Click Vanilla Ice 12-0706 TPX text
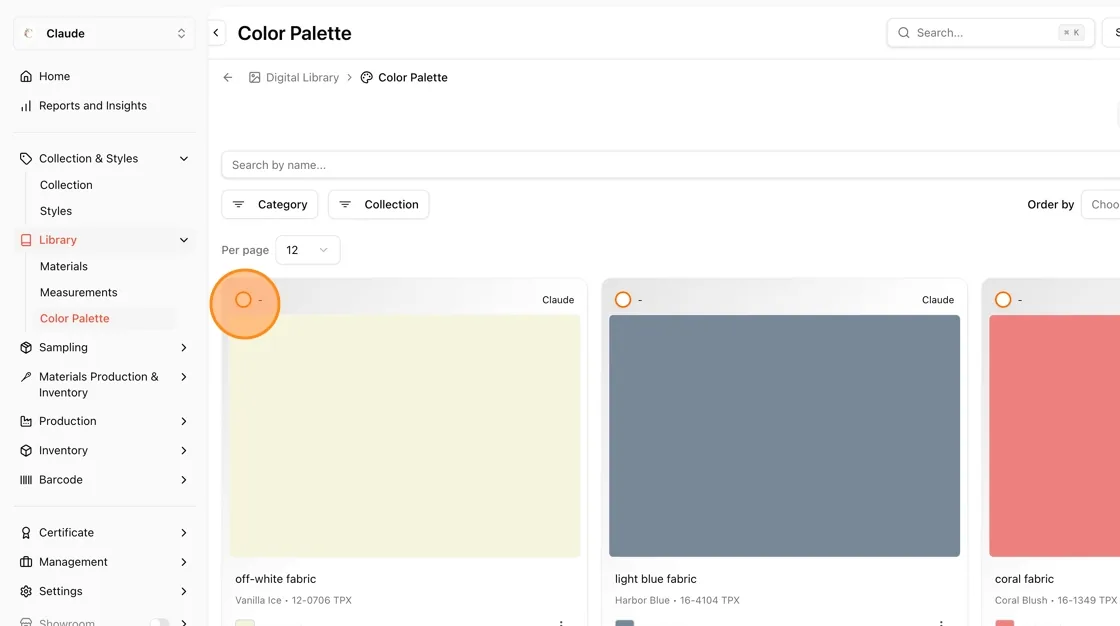 point(294,600)
